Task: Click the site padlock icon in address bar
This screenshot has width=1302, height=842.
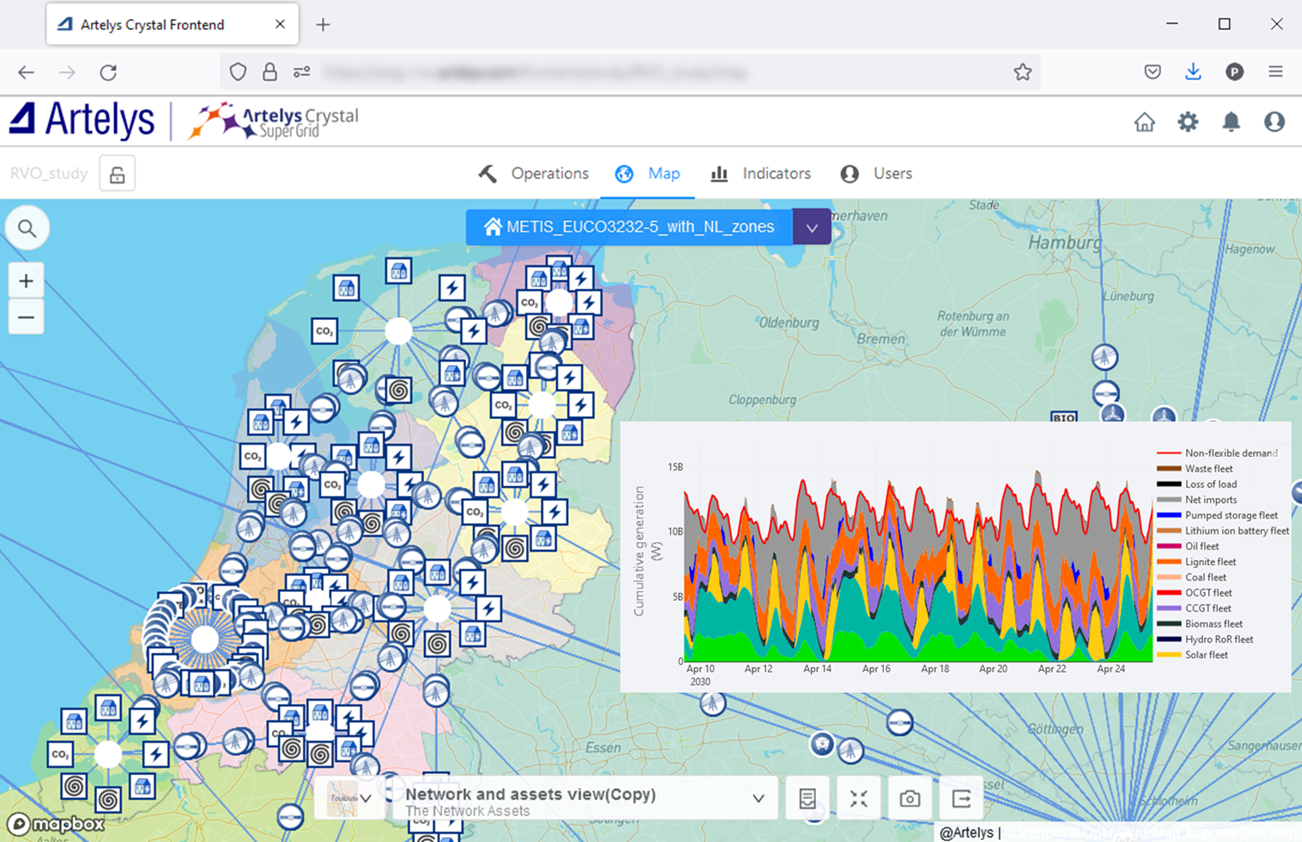Action: 270,72
